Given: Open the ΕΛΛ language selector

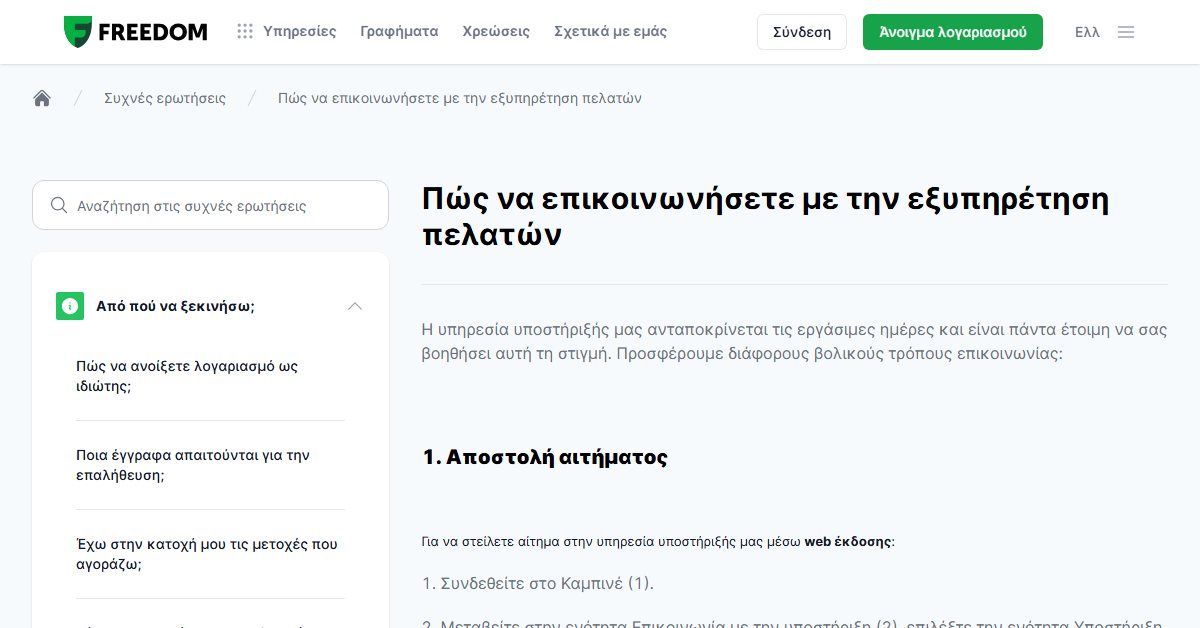Looking at the screenshot, I should pos(1087,32).
